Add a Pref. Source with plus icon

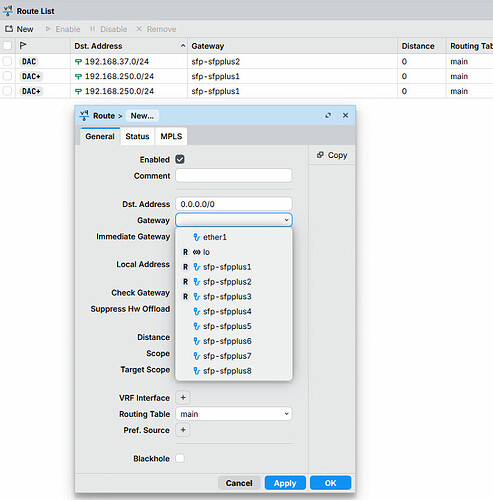point(183,430)
